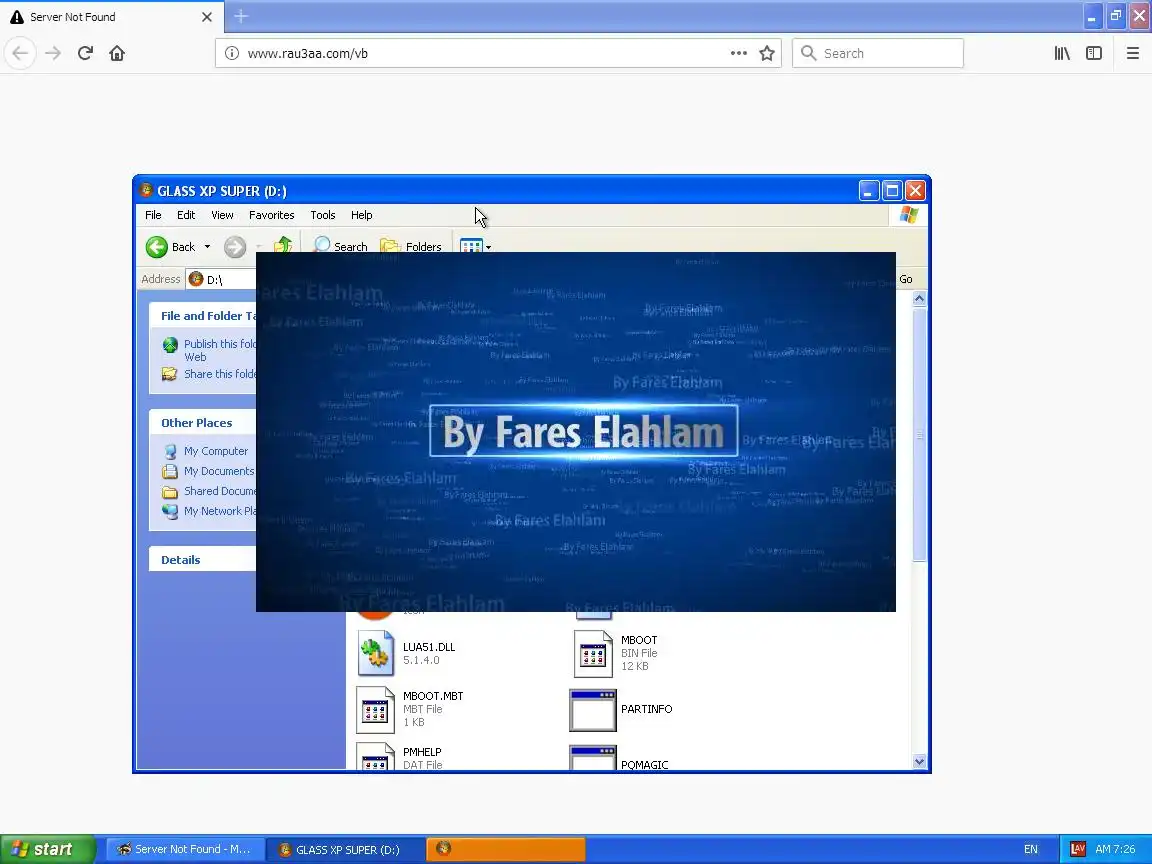Viewport: 1152px width, 864px height.
Task: Open Firefox Library icon
Action: click(x=1062, y=53)
